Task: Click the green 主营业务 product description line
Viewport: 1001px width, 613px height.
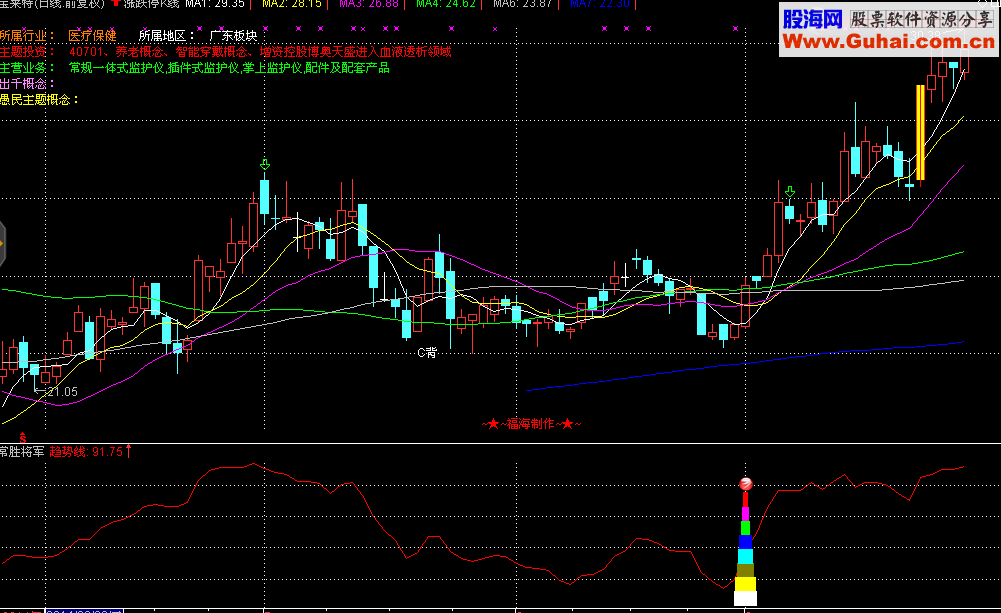Action: 195,68
